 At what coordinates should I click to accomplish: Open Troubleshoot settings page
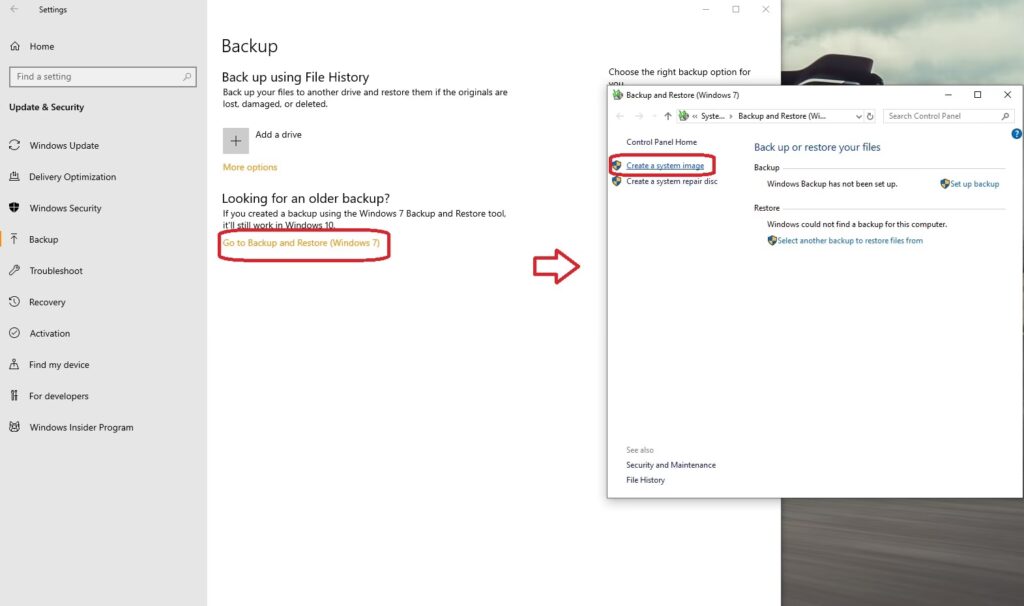tap(56, 271)
